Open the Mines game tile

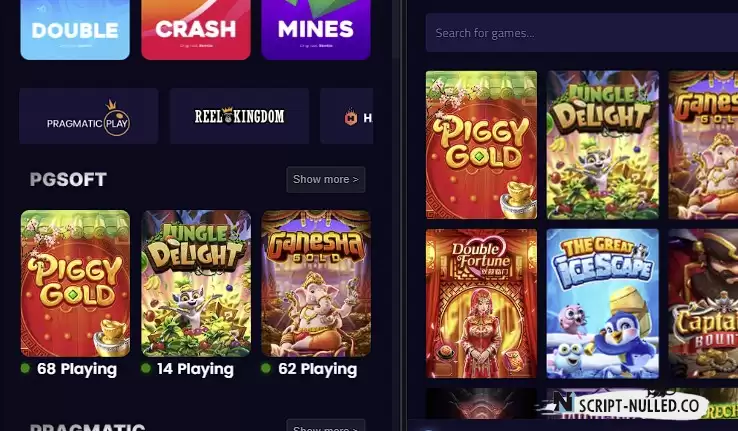[316, 30]
